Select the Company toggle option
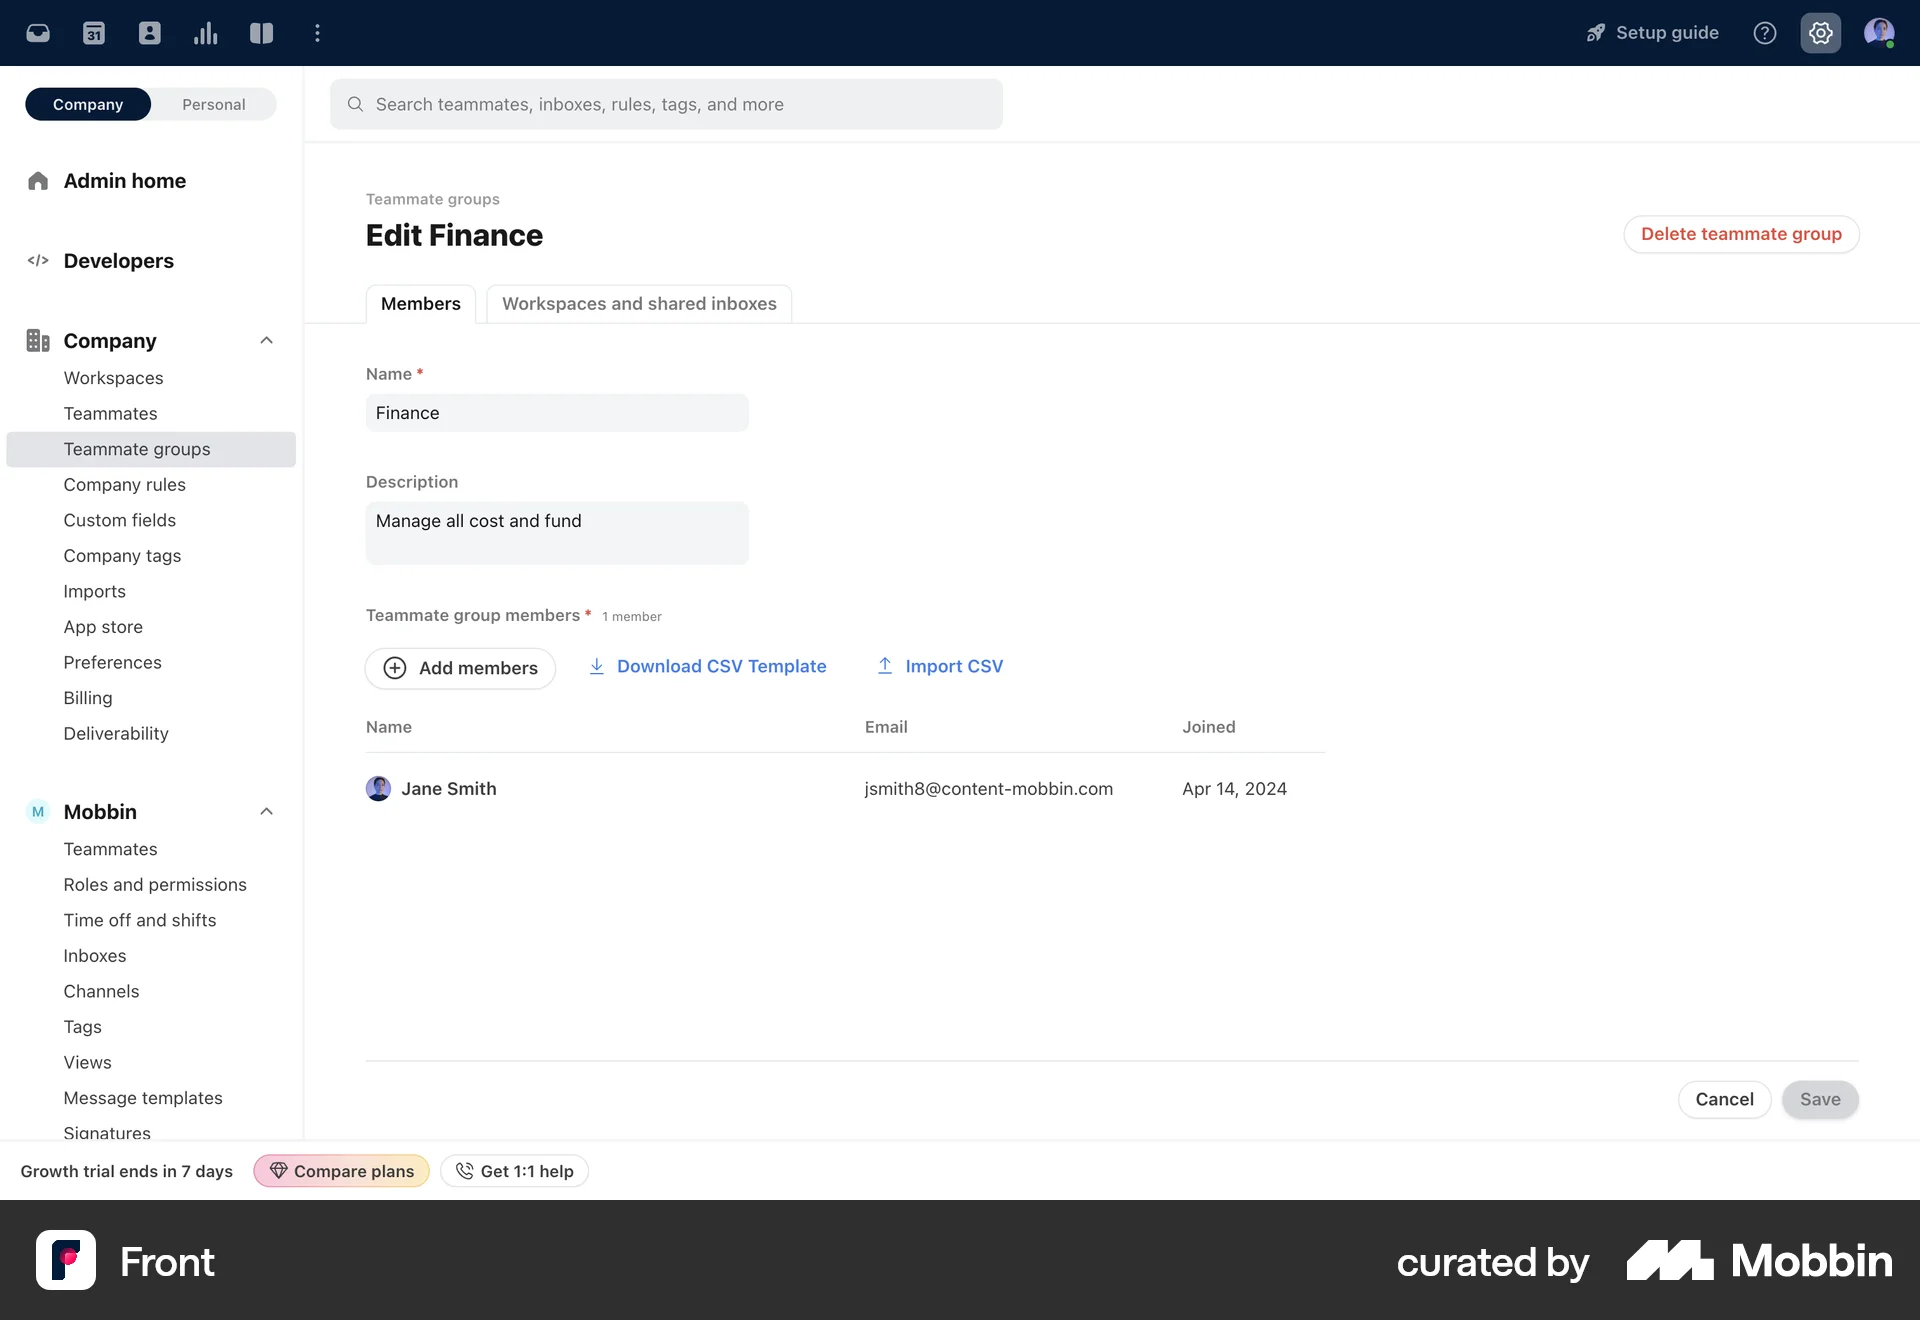1920x1320 pixels. [x=87, y=103]
